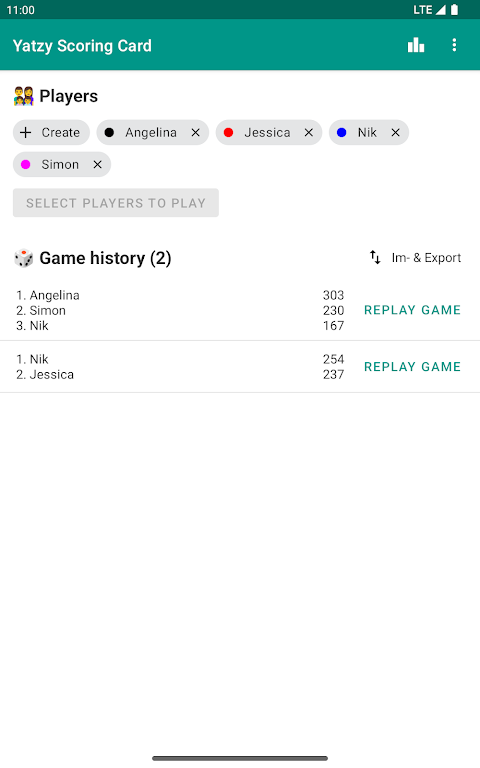Open the three-dot overflow menu
Screen dimensions: 480x768
click(x=454, y=45)
